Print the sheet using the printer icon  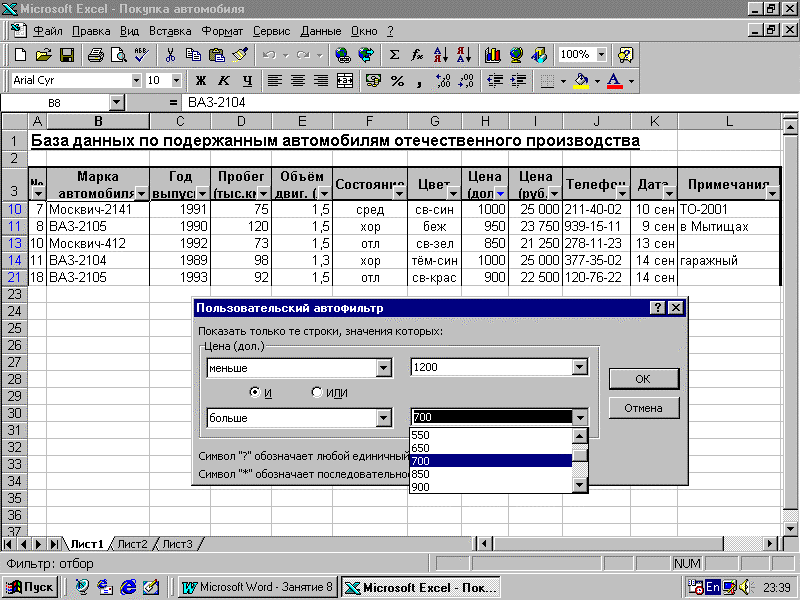[95, 55]
